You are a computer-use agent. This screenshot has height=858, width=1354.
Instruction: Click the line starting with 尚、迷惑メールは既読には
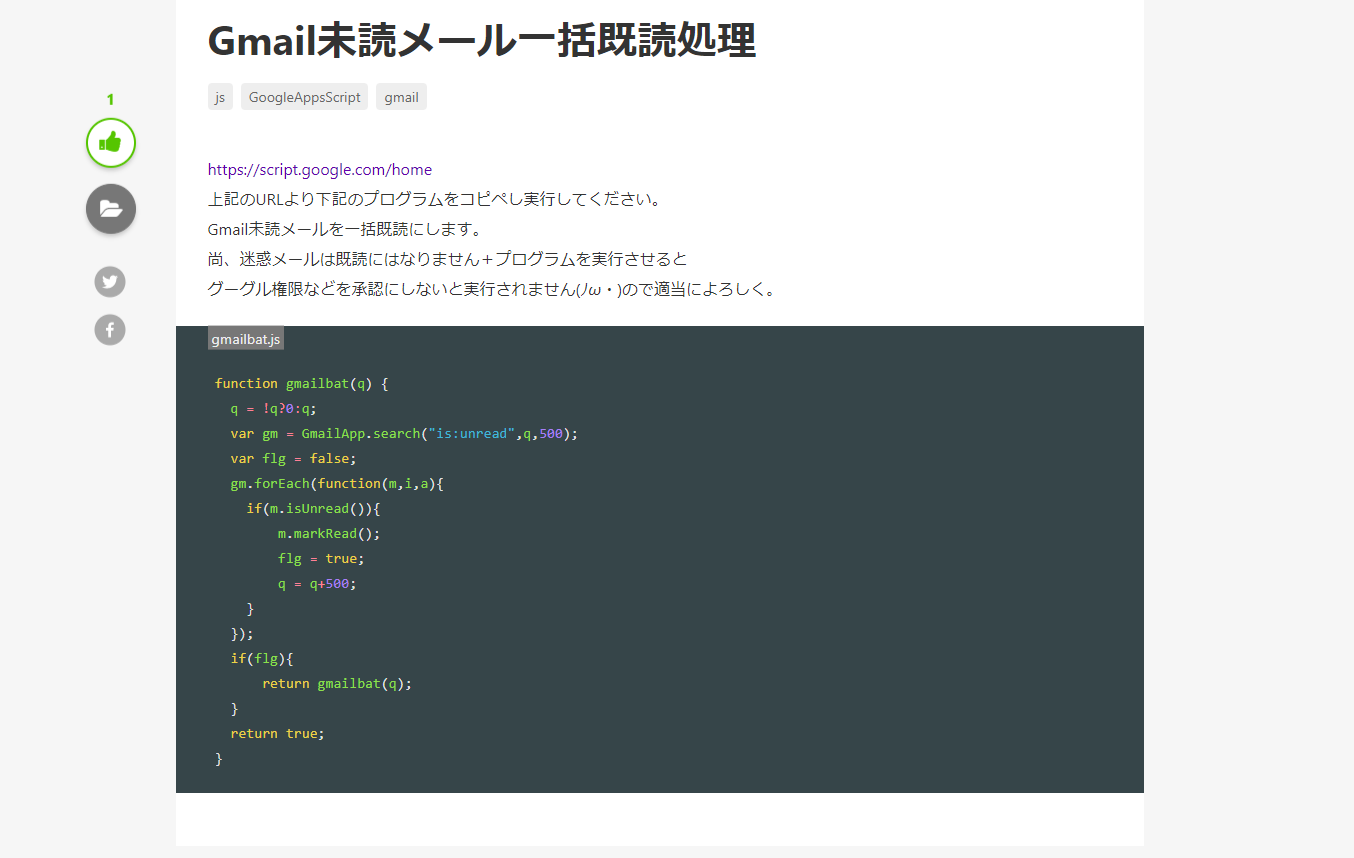[447, 259]
